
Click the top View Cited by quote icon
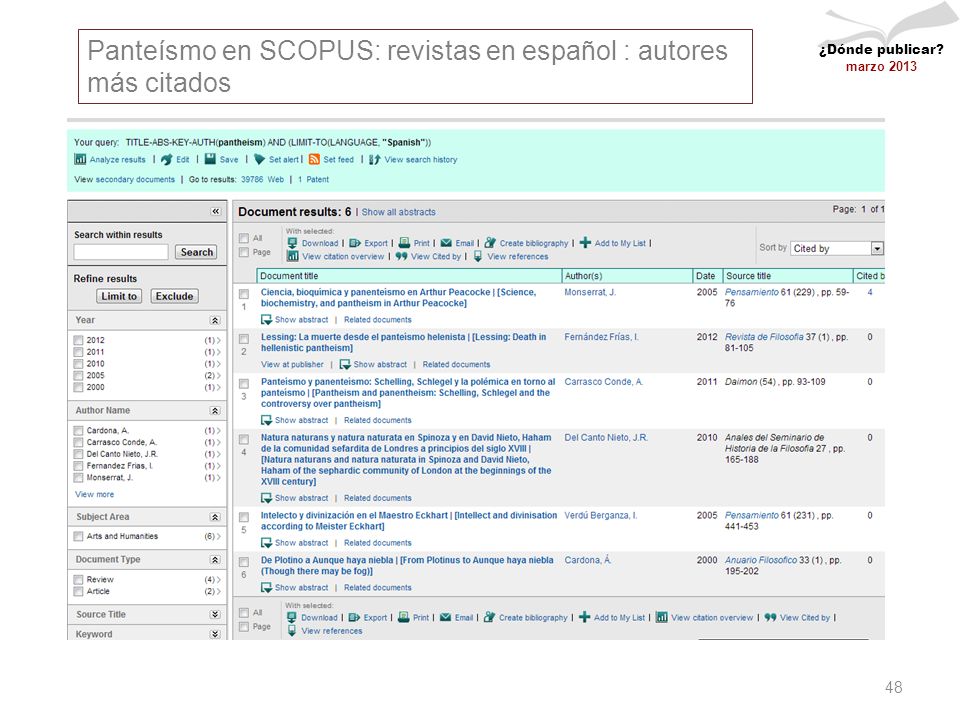point(402,257)
